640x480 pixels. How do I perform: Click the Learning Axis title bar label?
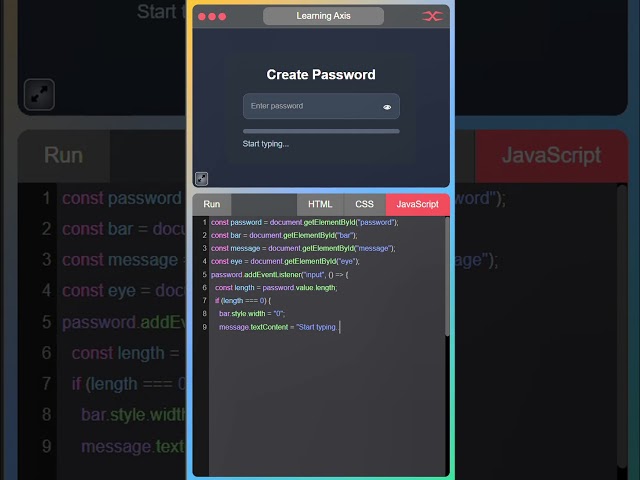click(x=323, y=16)
